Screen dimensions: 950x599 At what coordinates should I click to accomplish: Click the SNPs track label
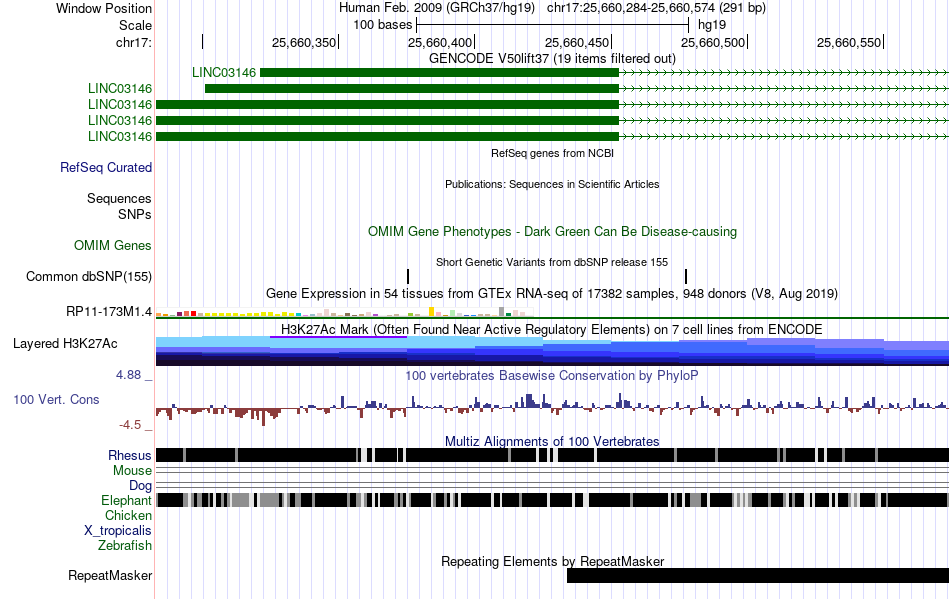point(135,214)
